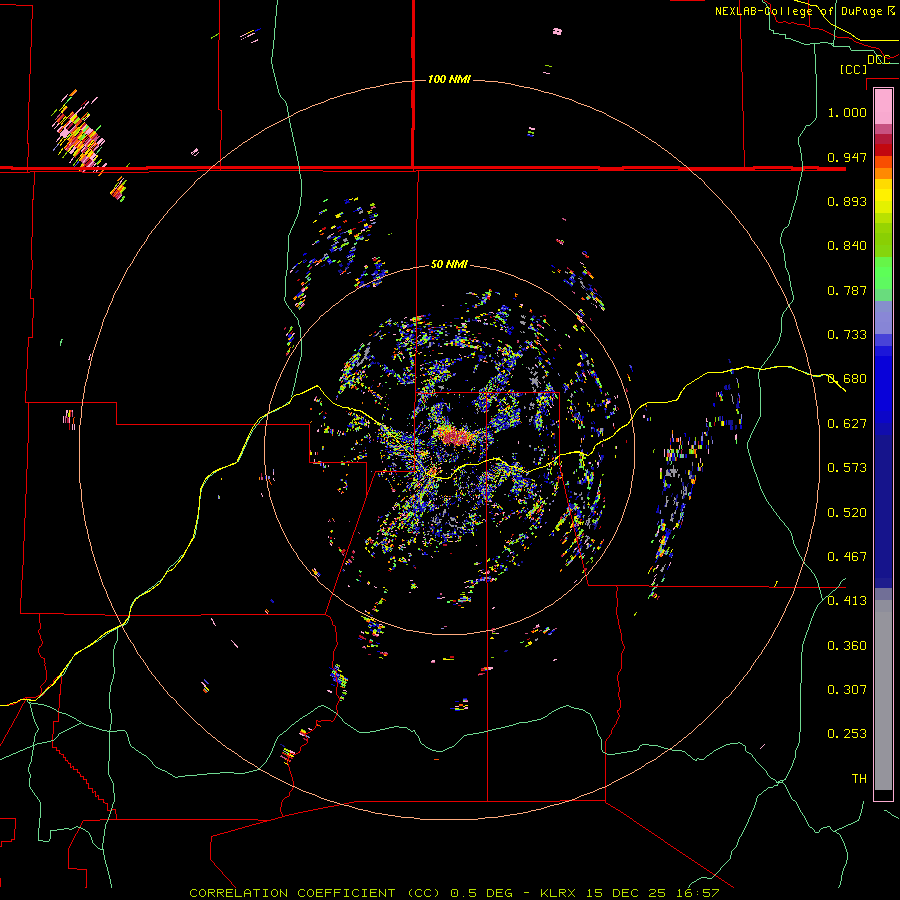Click the [CC] legend title
The image size is (900, 900).
[x=853, y=69]
